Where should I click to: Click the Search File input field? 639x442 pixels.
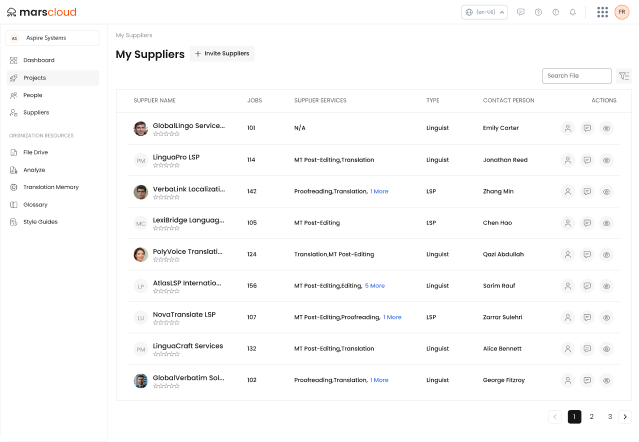576,76
